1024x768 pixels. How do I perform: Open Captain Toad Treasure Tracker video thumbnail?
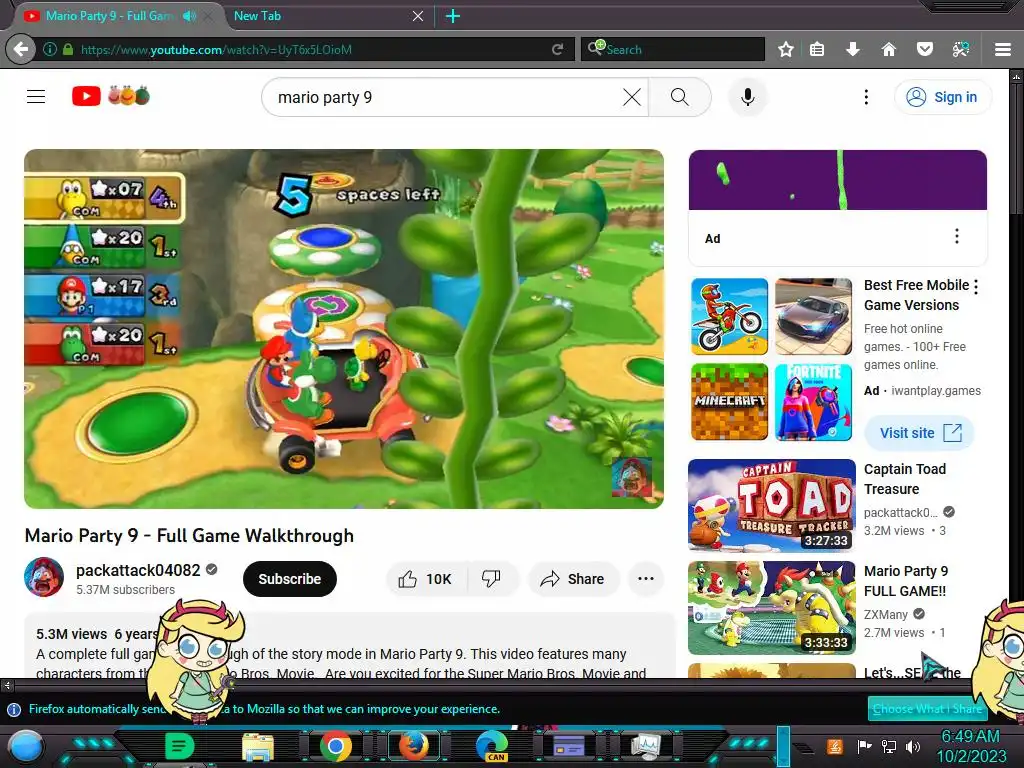[771, 505]
